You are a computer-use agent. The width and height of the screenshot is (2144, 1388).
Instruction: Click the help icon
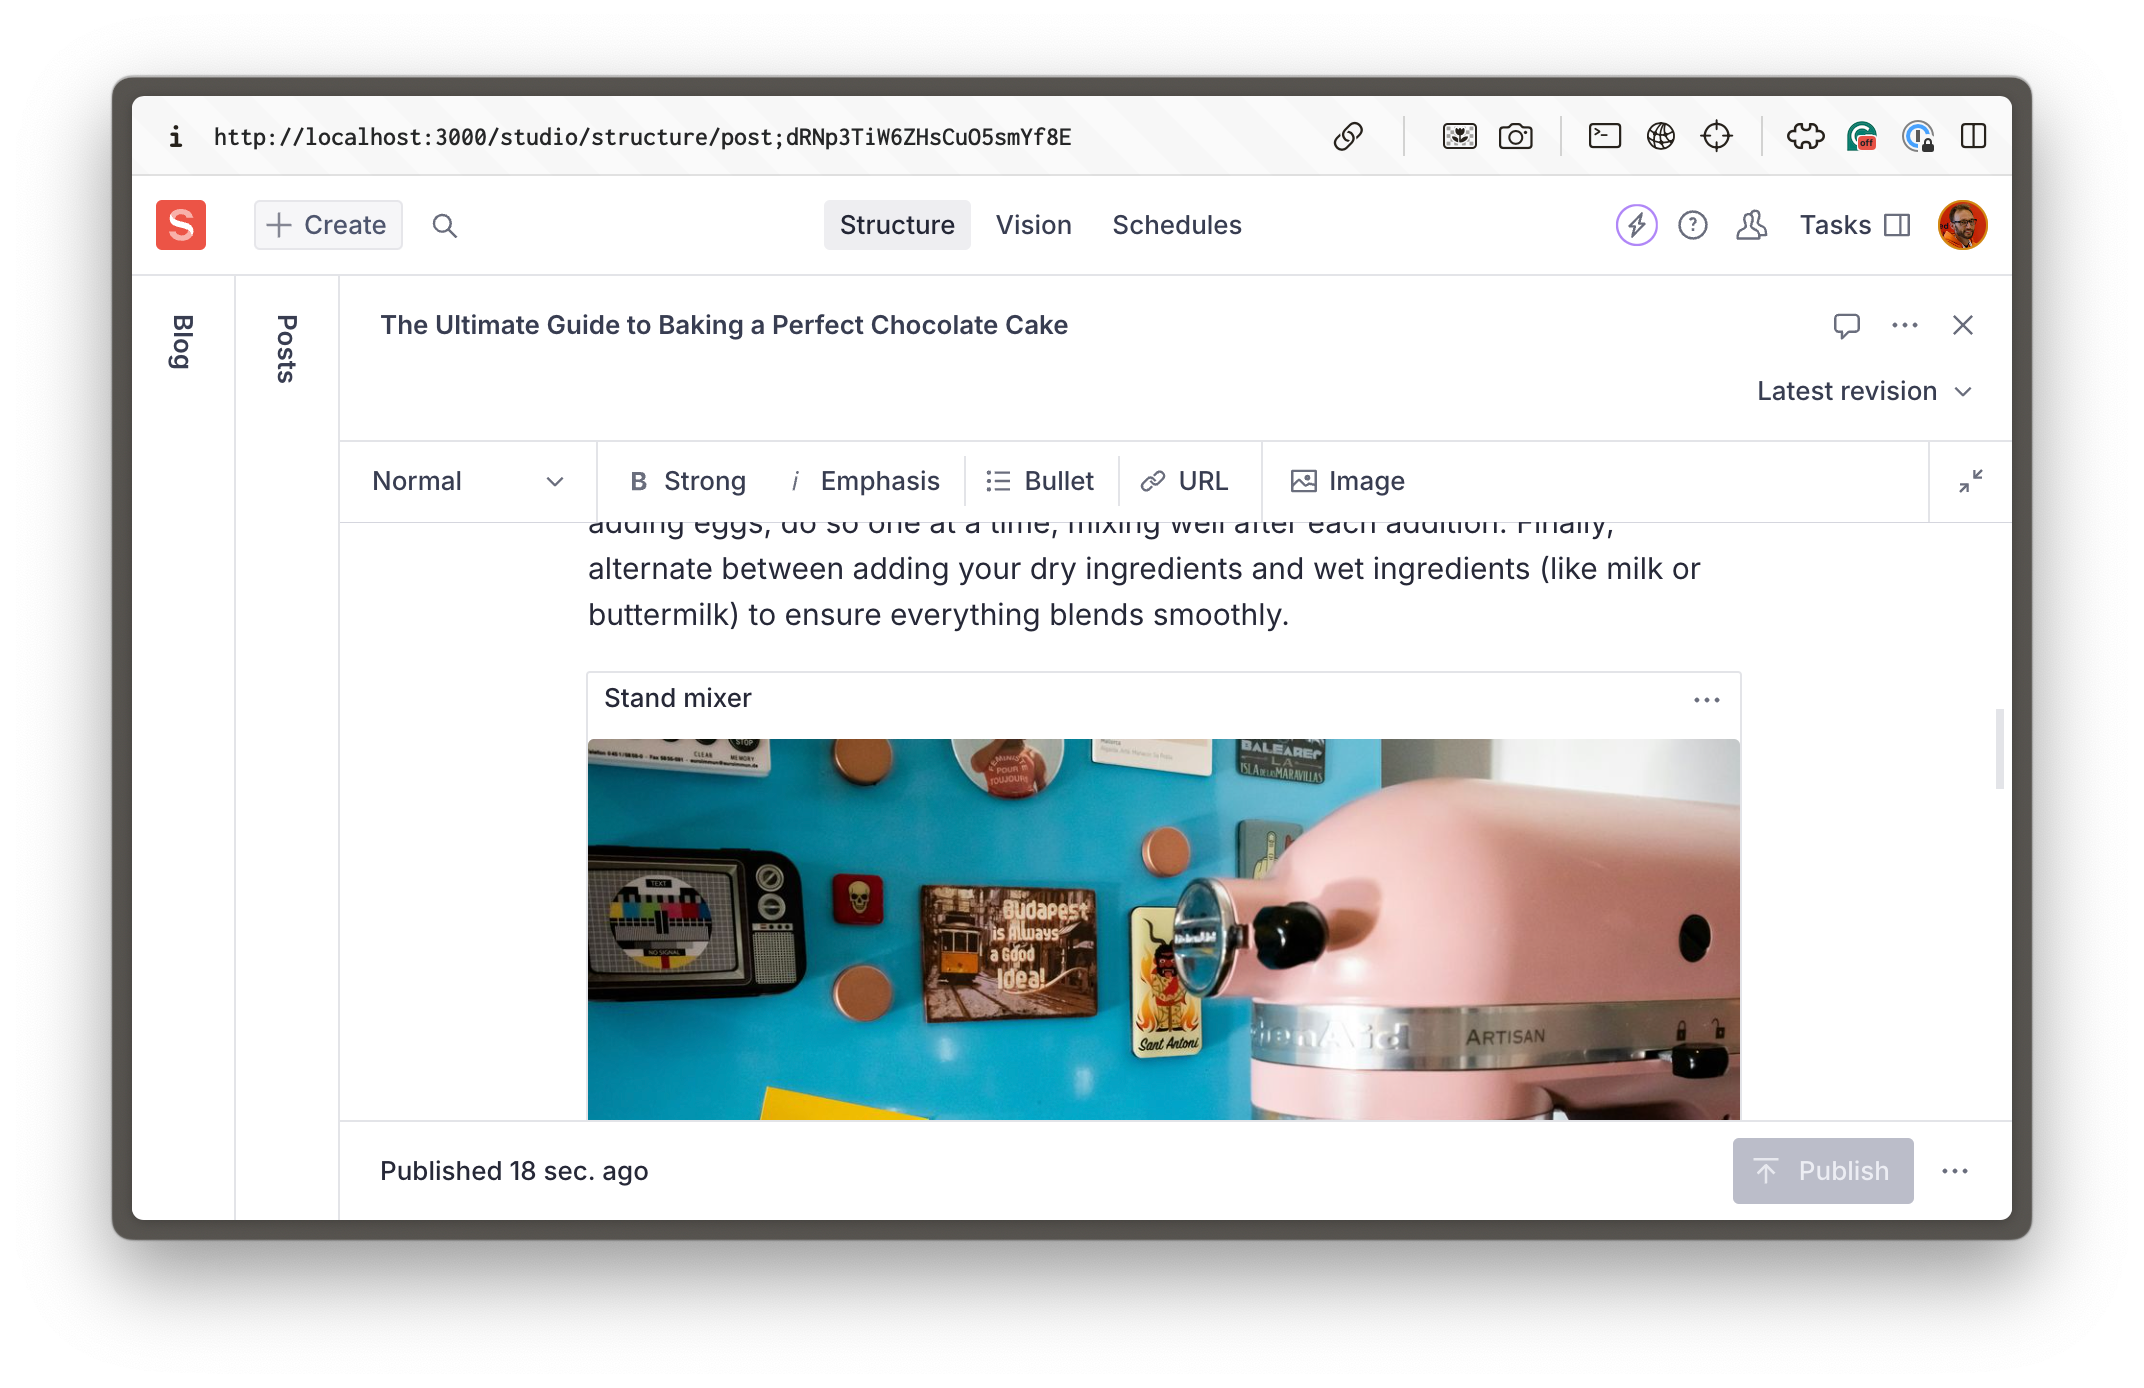click(x=1692, y=225)
